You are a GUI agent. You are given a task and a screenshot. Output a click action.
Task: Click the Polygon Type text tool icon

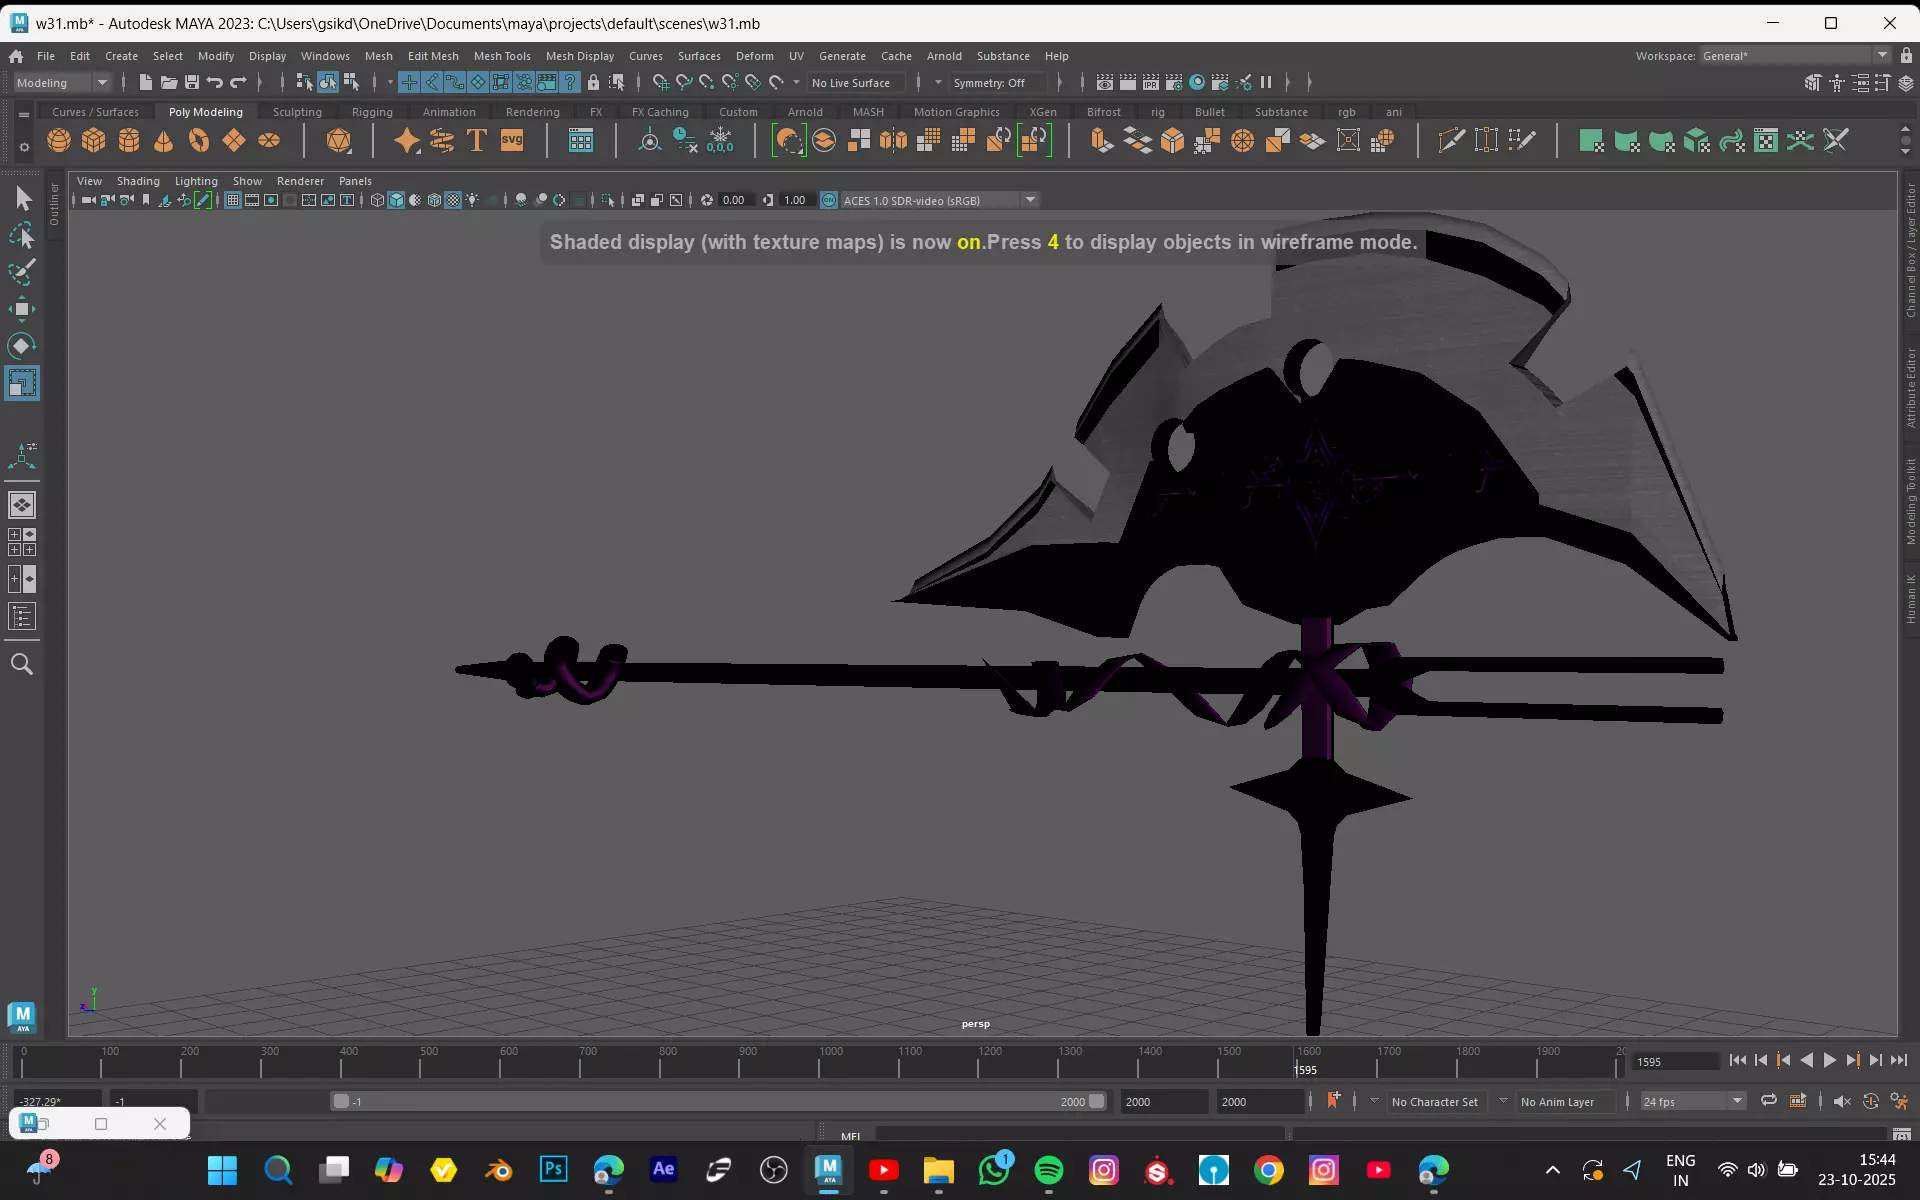click(x=477, y=141)
